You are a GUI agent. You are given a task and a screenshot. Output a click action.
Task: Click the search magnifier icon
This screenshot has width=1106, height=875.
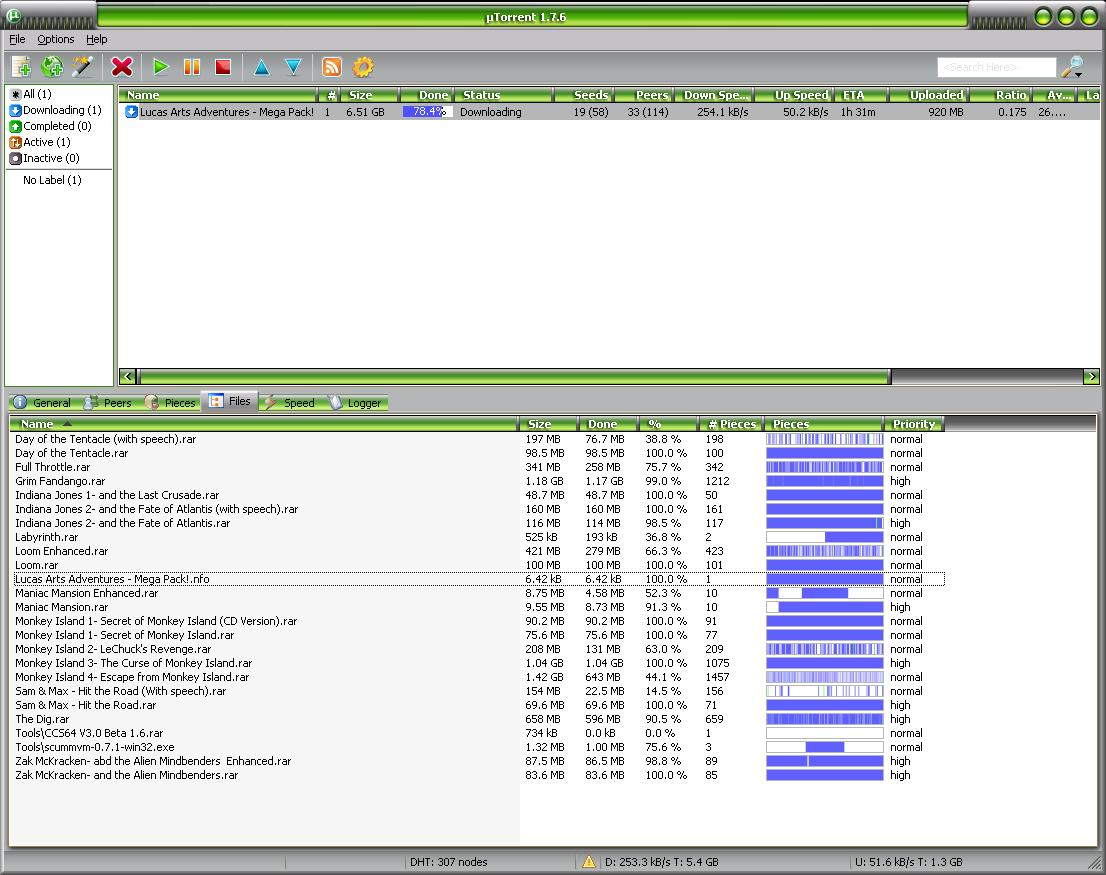[1073, 67]
